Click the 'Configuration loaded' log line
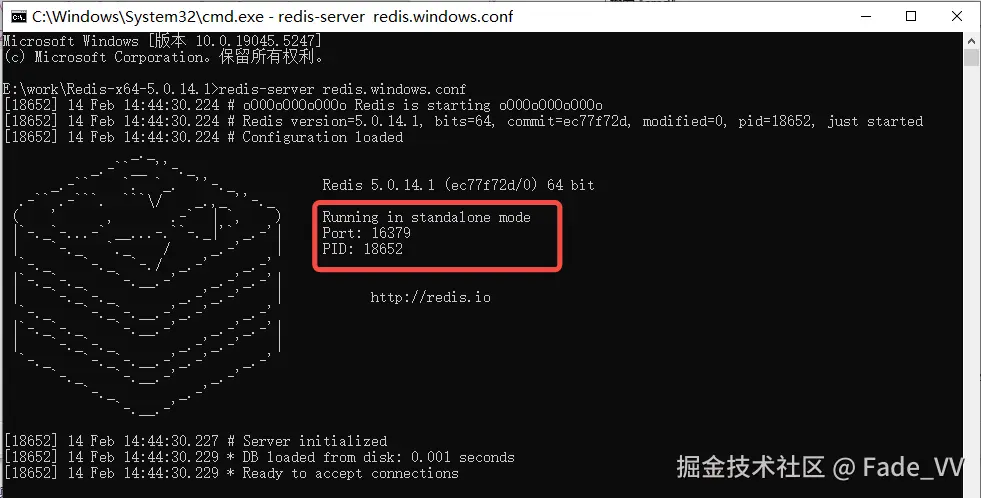 pyautogui.click(x=203, y=137)
